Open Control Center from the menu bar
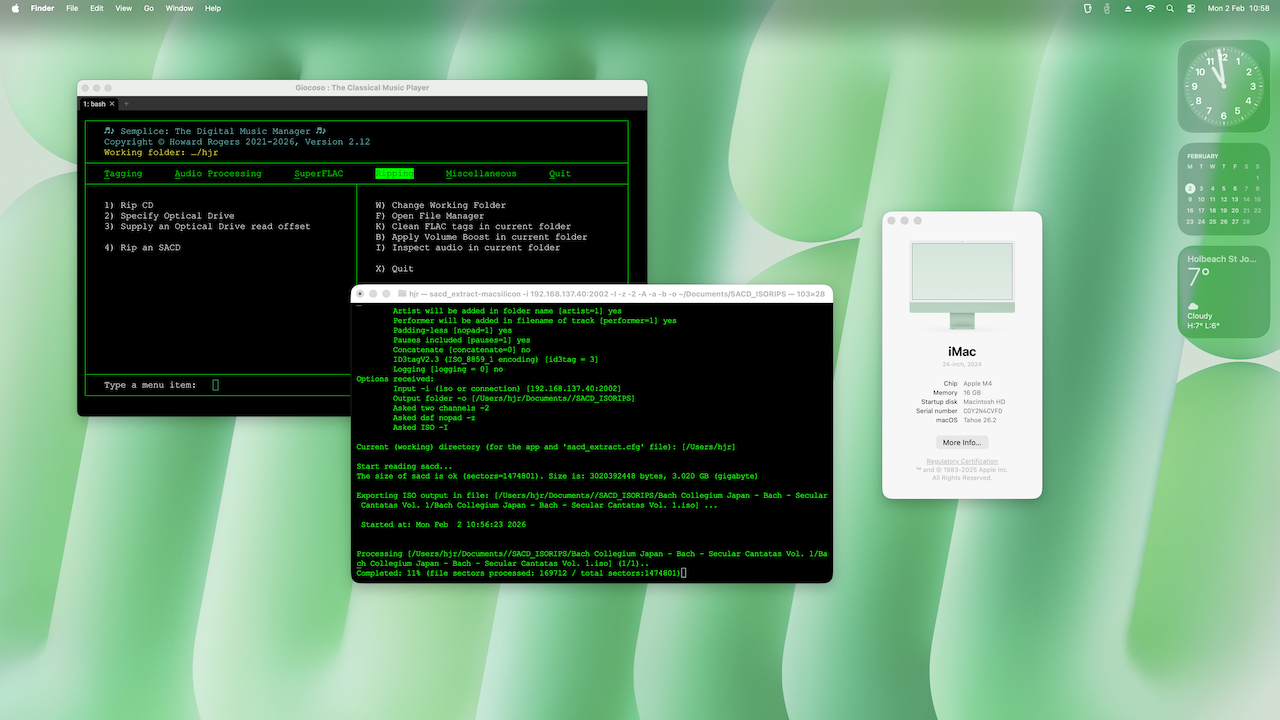Viewport: 1280px width, 720px height. click(1190, 8)
